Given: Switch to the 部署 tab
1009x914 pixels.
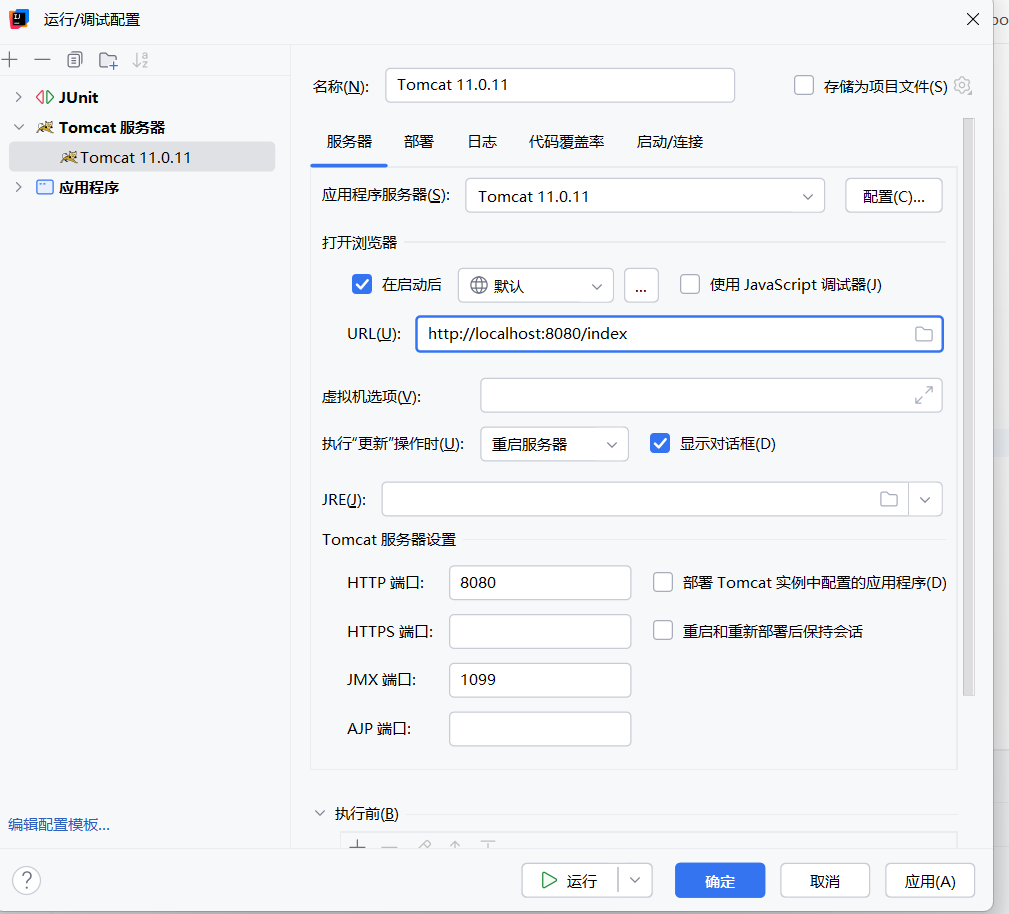Looking at the screenshot, I should click(x=419, y=142).
